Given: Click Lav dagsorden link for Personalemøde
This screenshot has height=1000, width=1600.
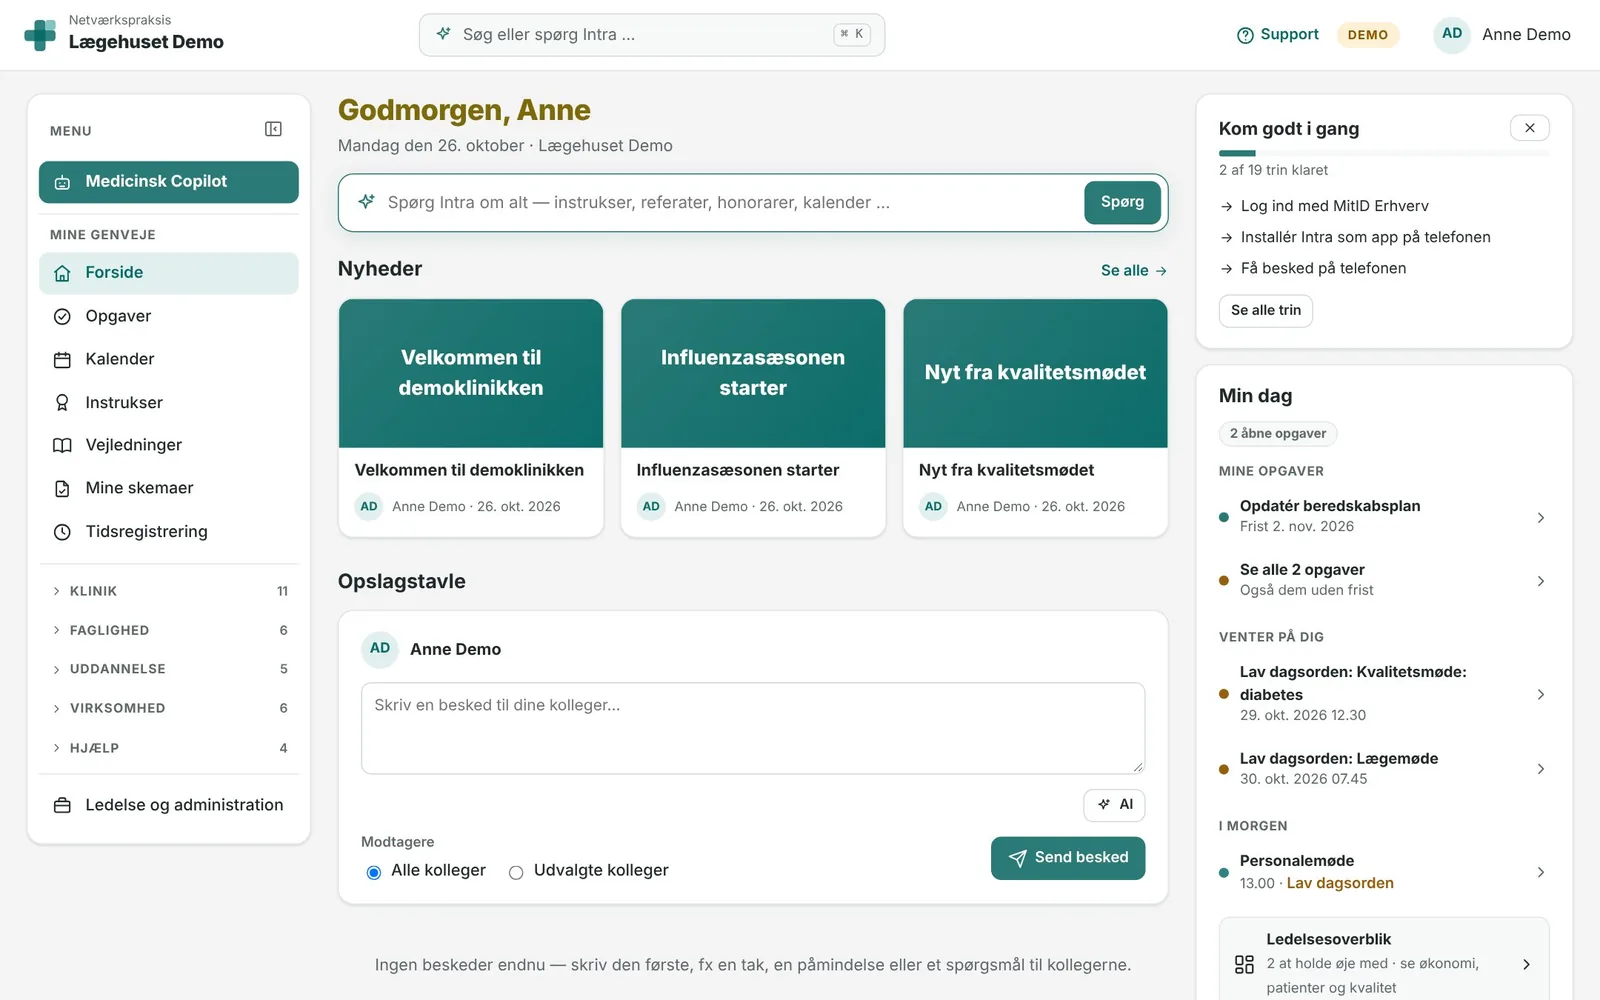Looking at the screenshot, I should point(1340,883).
